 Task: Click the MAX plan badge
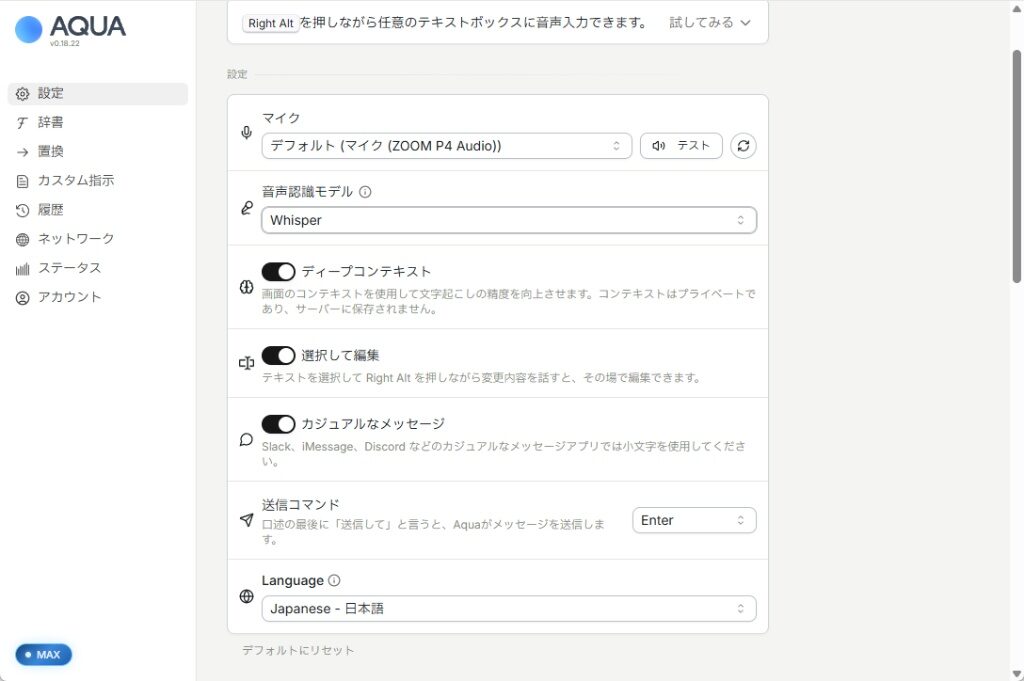tap(44, 654)
